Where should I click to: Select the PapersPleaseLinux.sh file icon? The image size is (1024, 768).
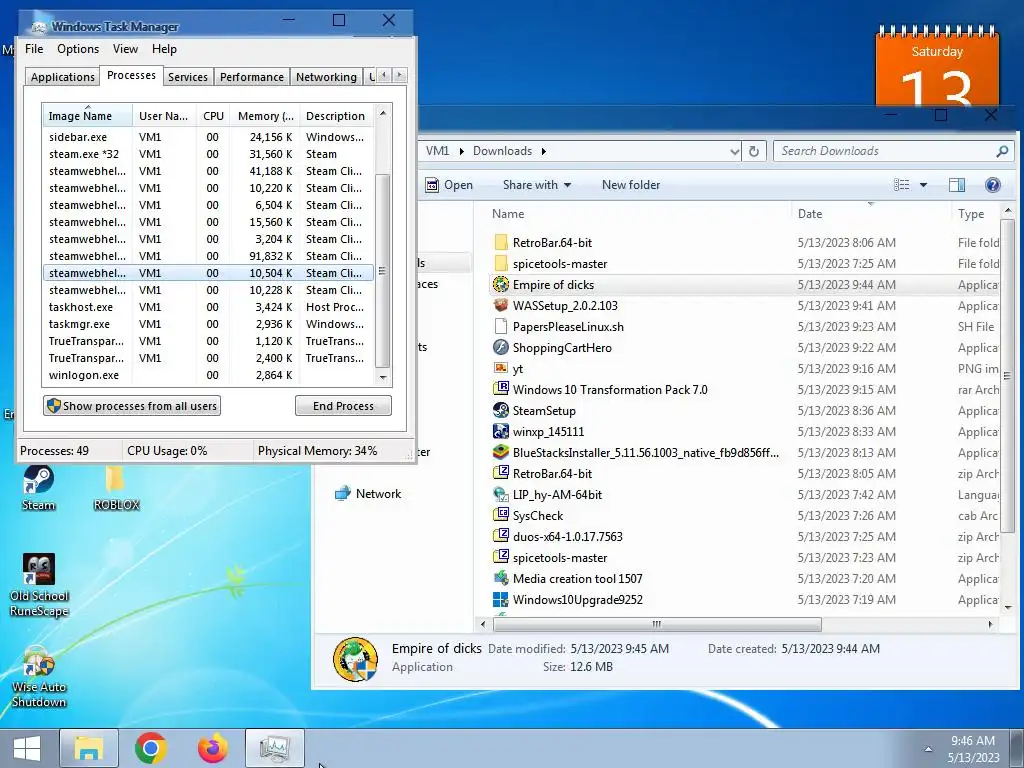(x=501, y=327)
